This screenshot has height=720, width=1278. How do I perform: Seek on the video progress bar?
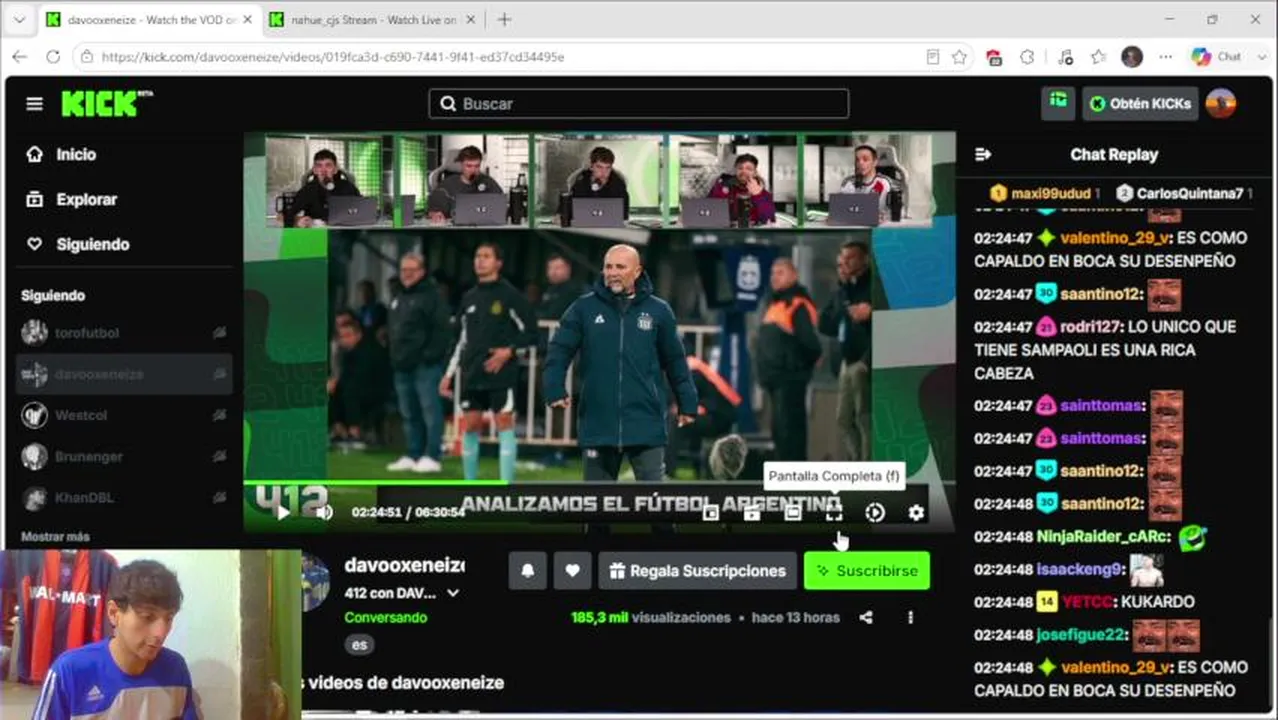pyautogui.click(x=599, y=483)
